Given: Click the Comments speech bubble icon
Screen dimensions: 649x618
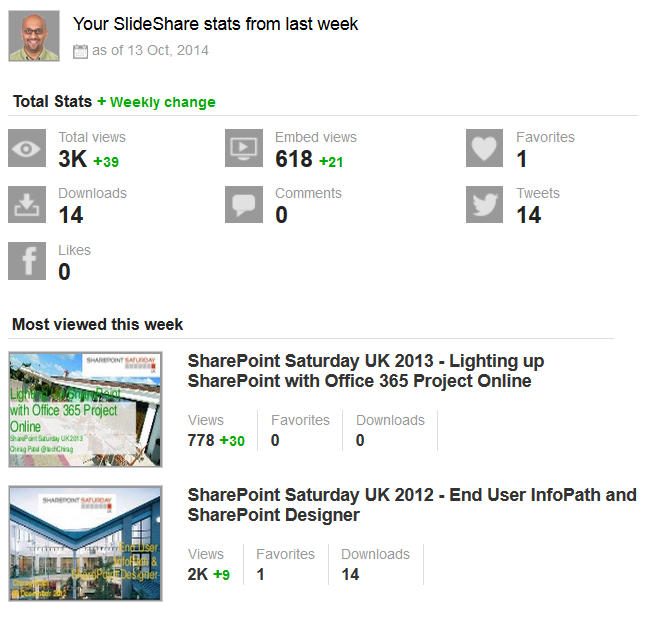Looking at the screenshot, I should point(244,204).
